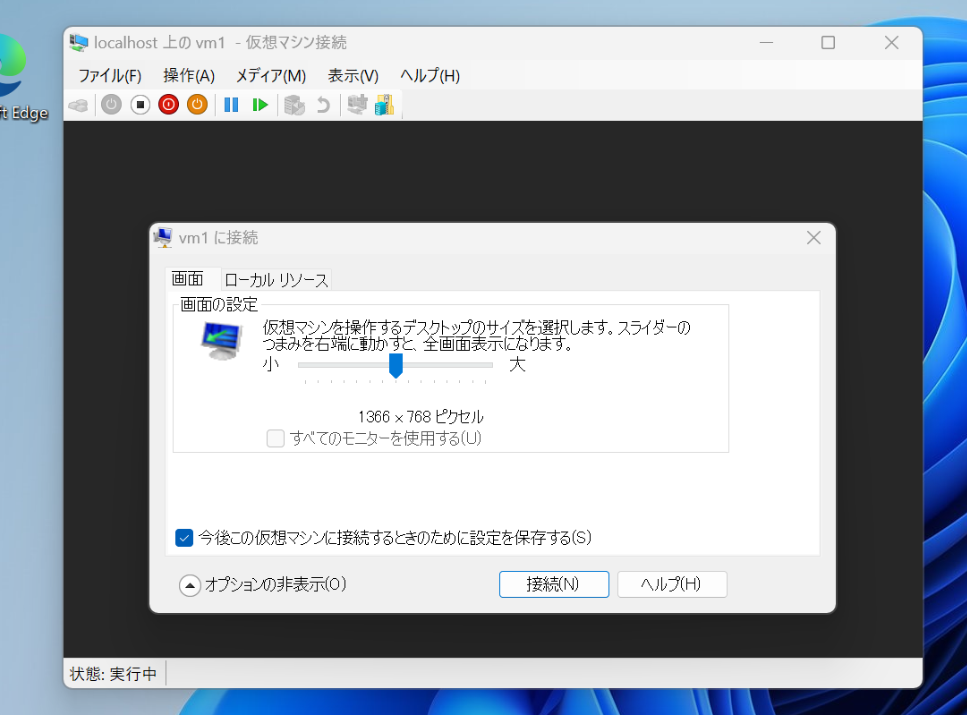Screen dimensions: 967x715
Task: Click the 小 label beside the slider
Action: pos(271,365)
